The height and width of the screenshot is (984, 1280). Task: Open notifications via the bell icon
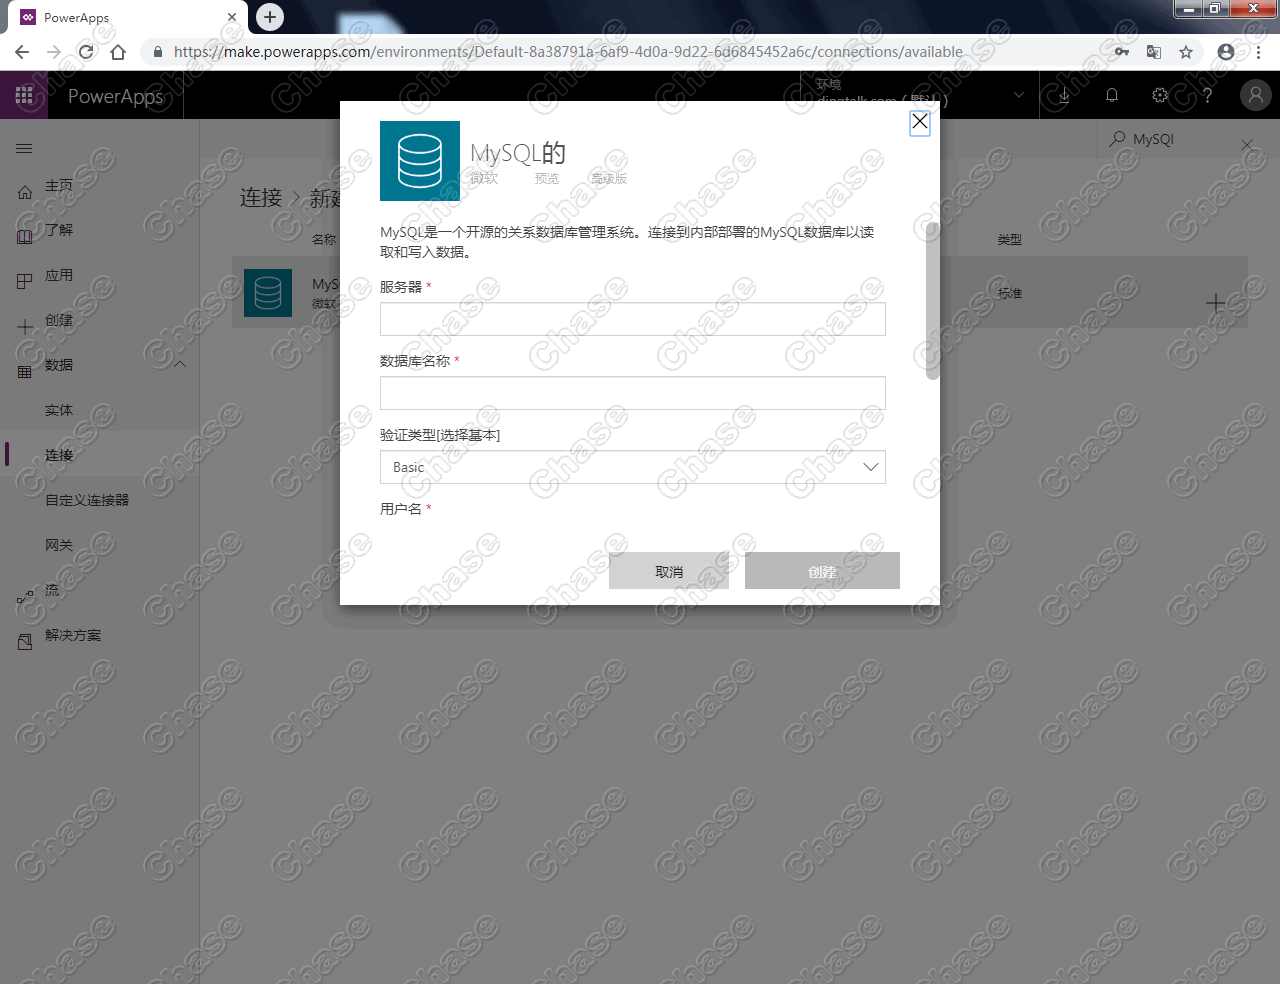pyautogui.click(x=1112, y=95)
